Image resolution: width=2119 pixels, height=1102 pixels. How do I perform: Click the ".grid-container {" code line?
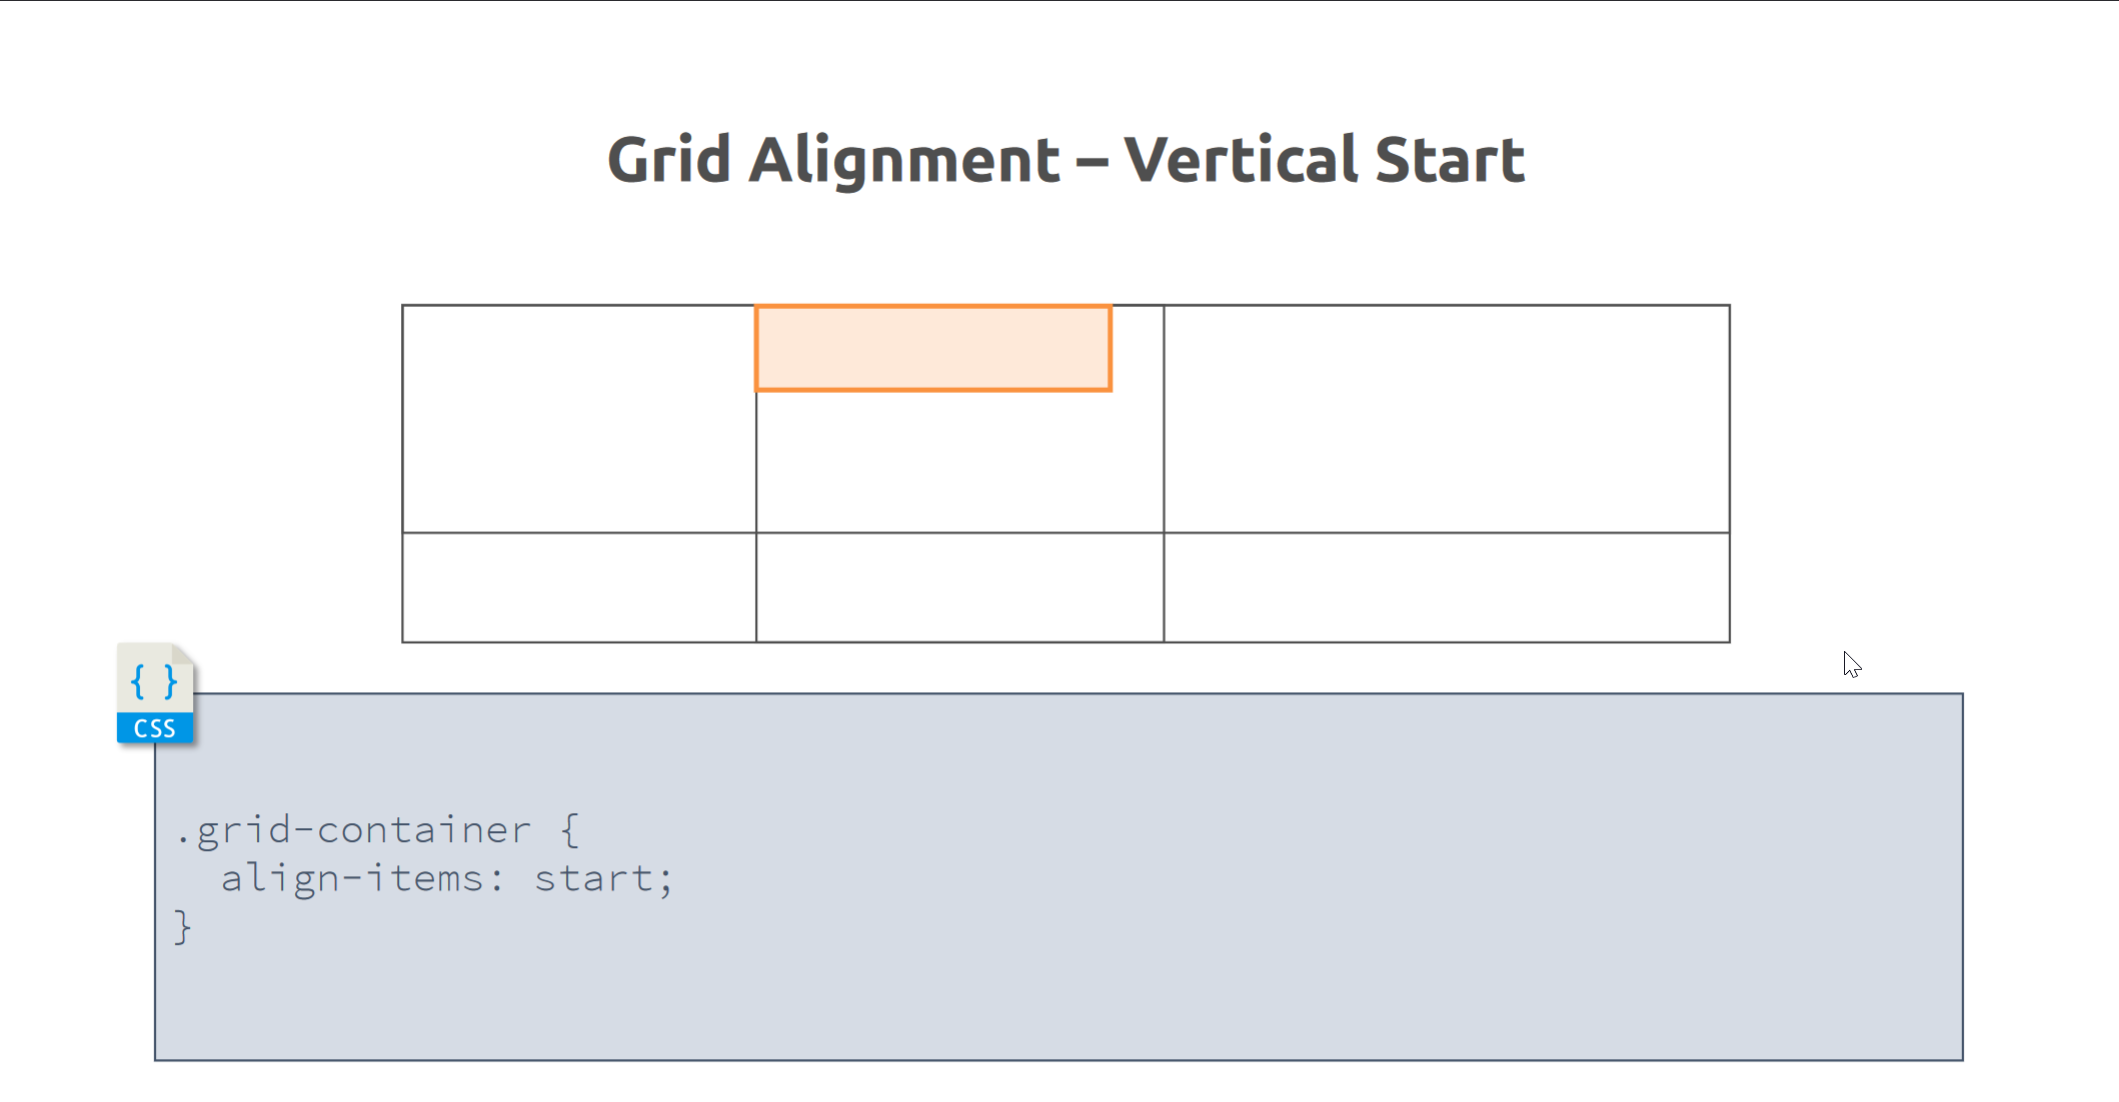[x=376, y=830]
